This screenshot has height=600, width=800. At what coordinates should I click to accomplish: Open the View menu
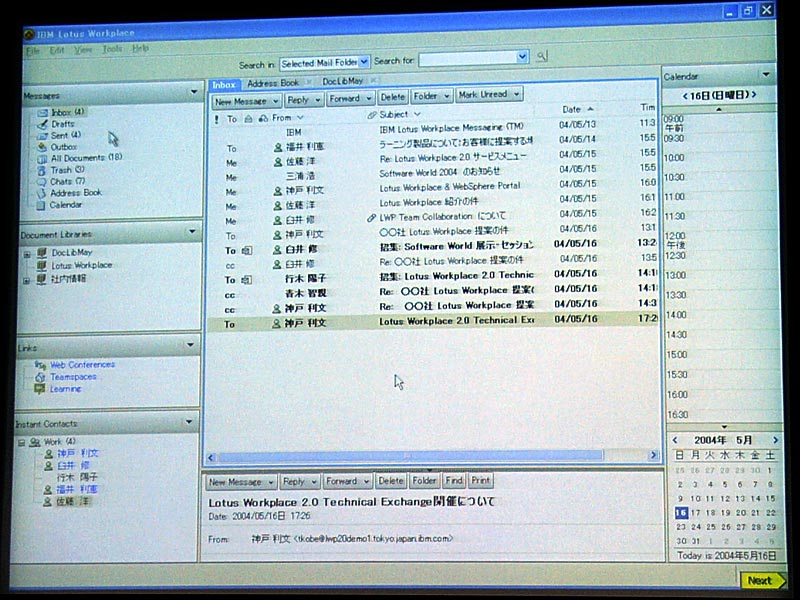click(83, 49)
